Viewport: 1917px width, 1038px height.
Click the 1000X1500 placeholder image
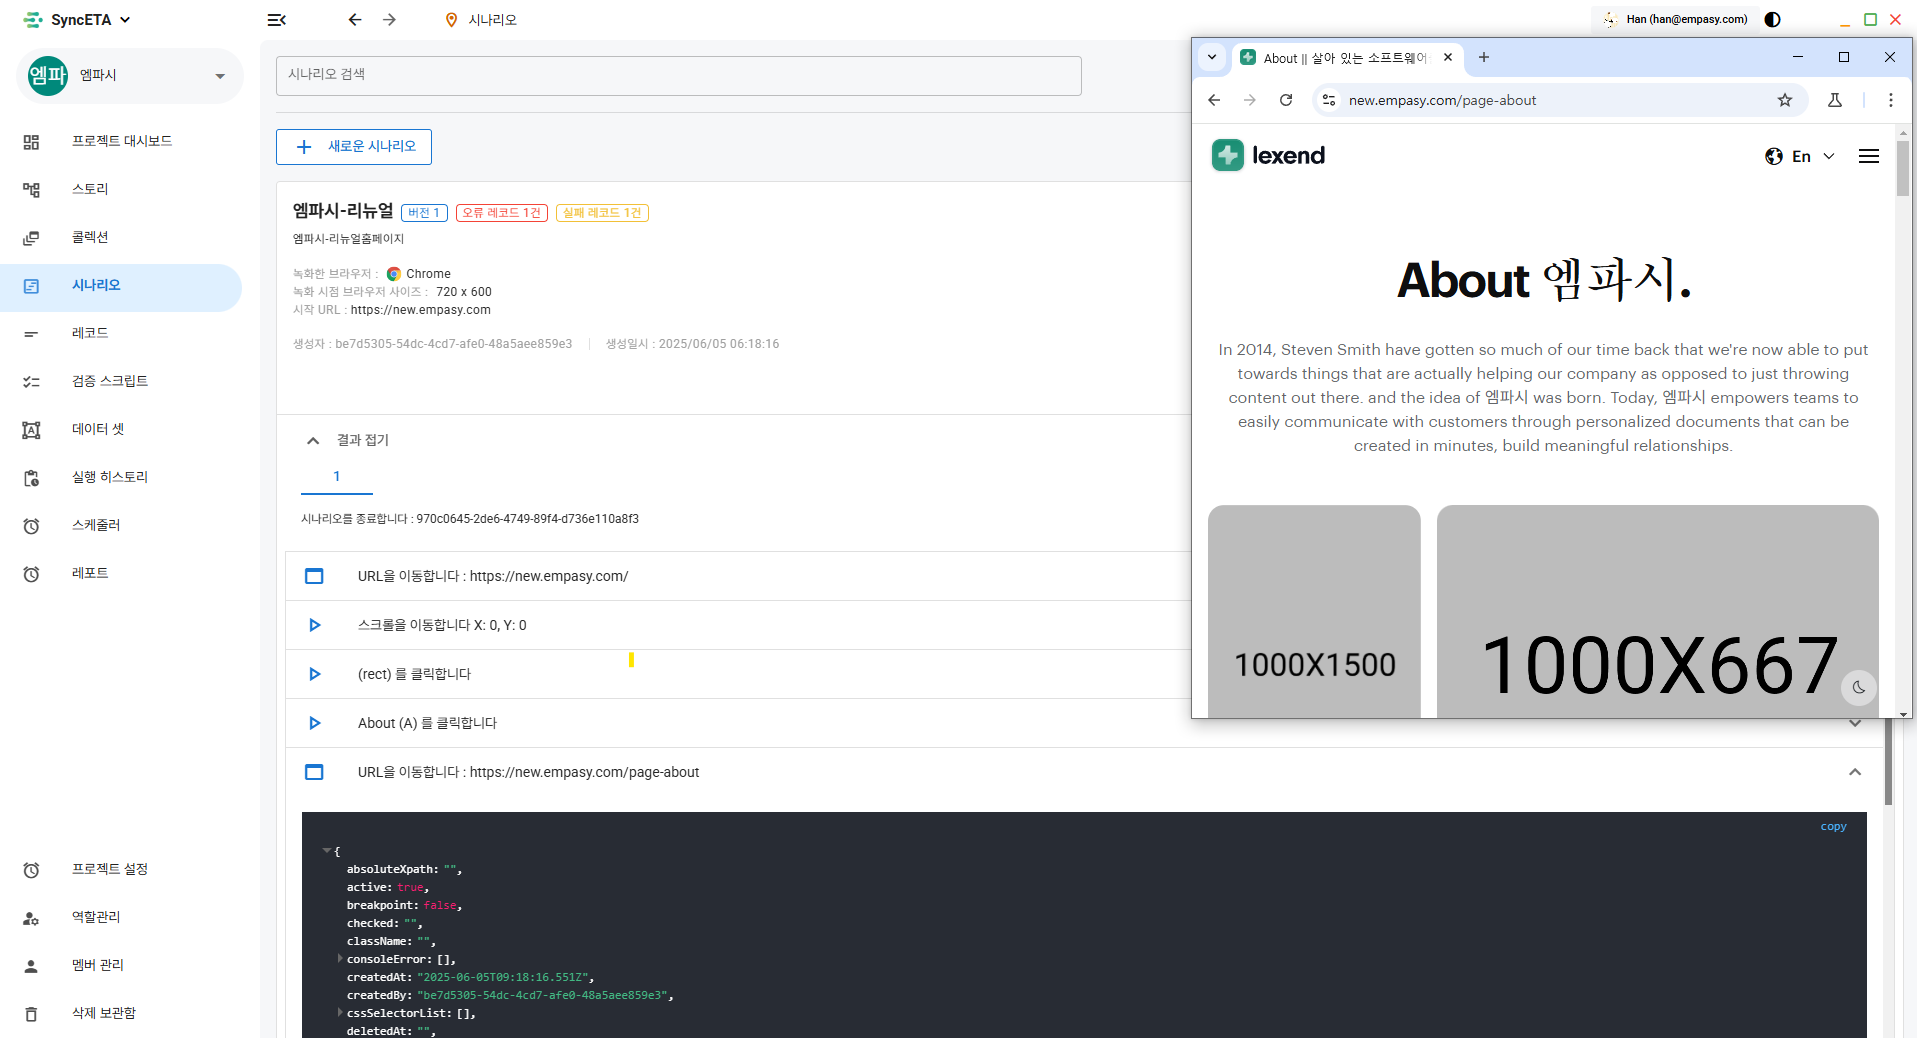(1314, 611)
